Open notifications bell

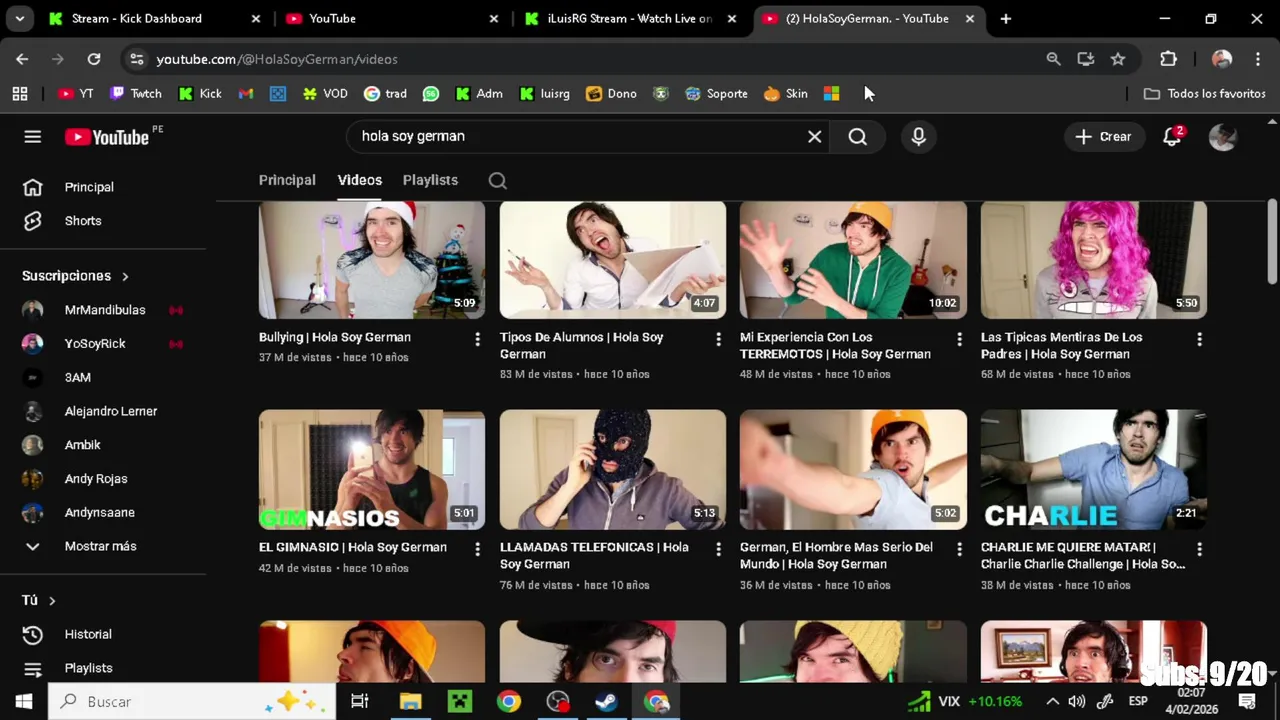click(1172, 137)
